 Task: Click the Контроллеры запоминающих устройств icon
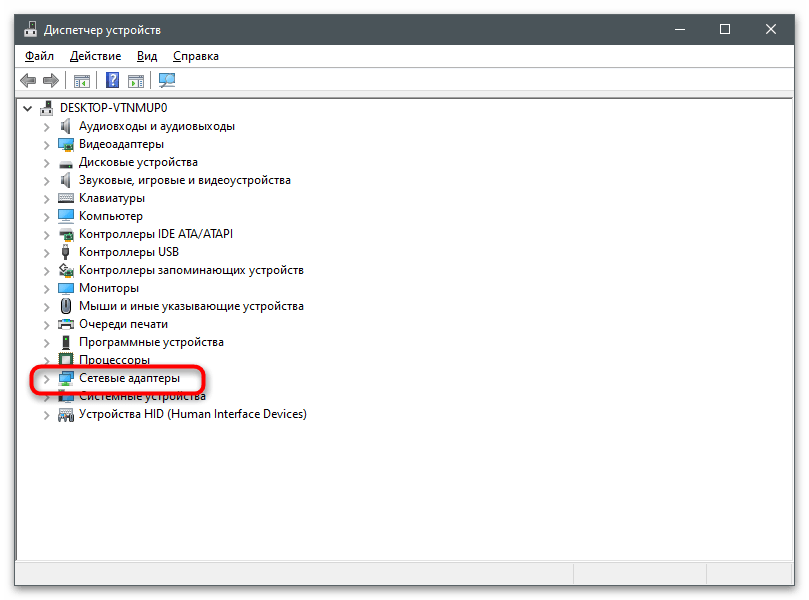(66, 270)
